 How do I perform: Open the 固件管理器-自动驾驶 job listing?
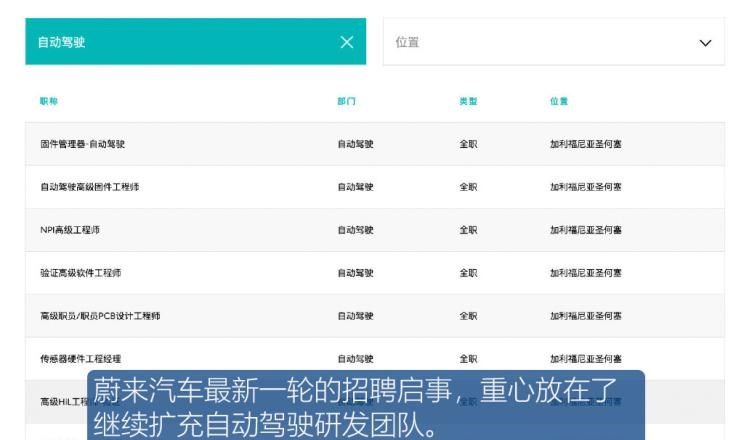tap(83, 144)
